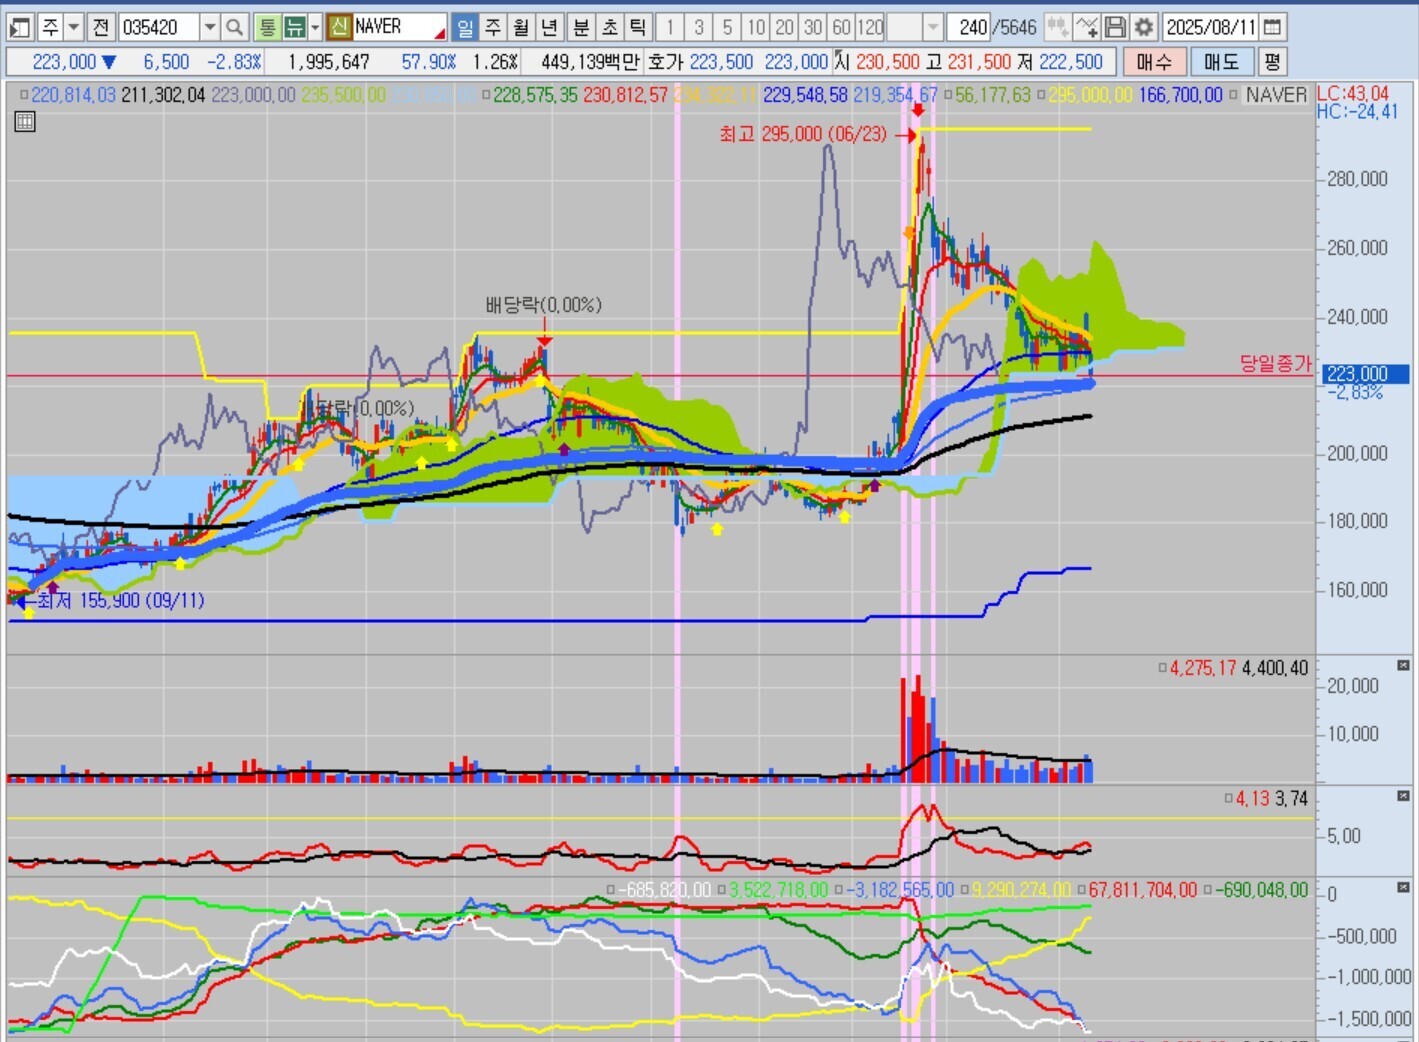The width and height of the screenshot is (1419, 1042).
Task: Open the calendar date picker icon
Action: 1272,27
